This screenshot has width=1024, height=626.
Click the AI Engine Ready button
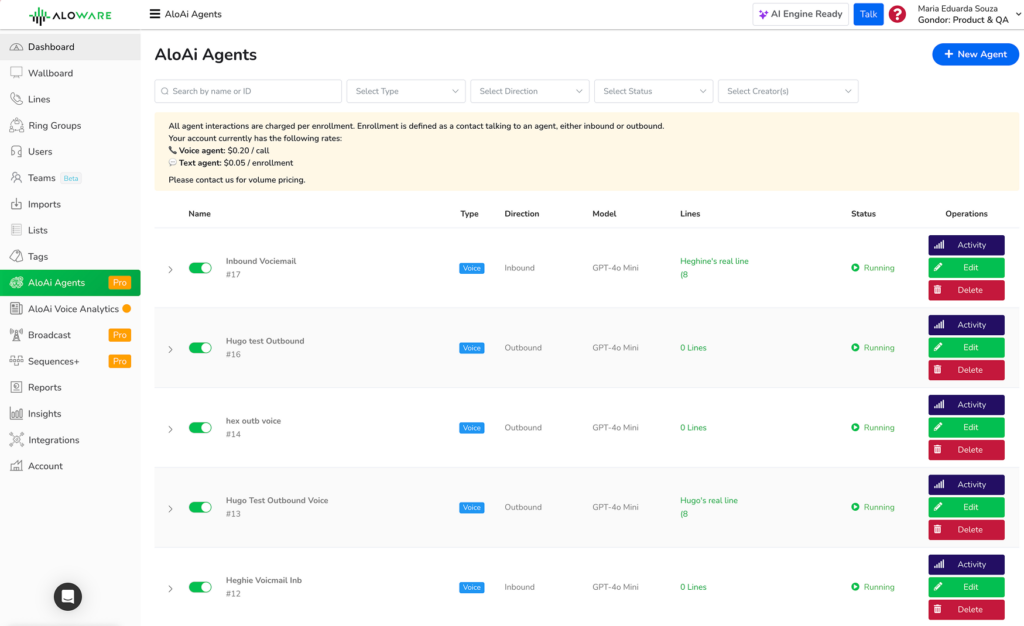tap(800, 14)
